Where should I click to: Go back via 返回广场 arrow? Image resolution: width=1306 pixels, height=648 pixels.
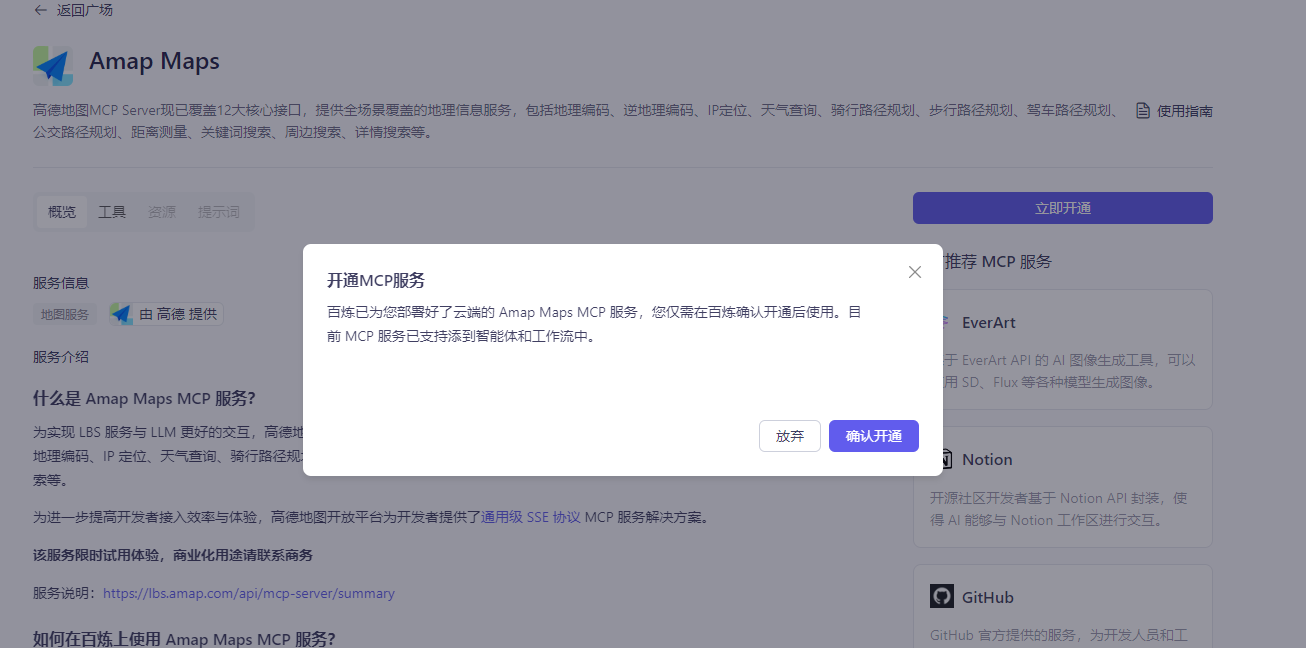coord(41,10)
